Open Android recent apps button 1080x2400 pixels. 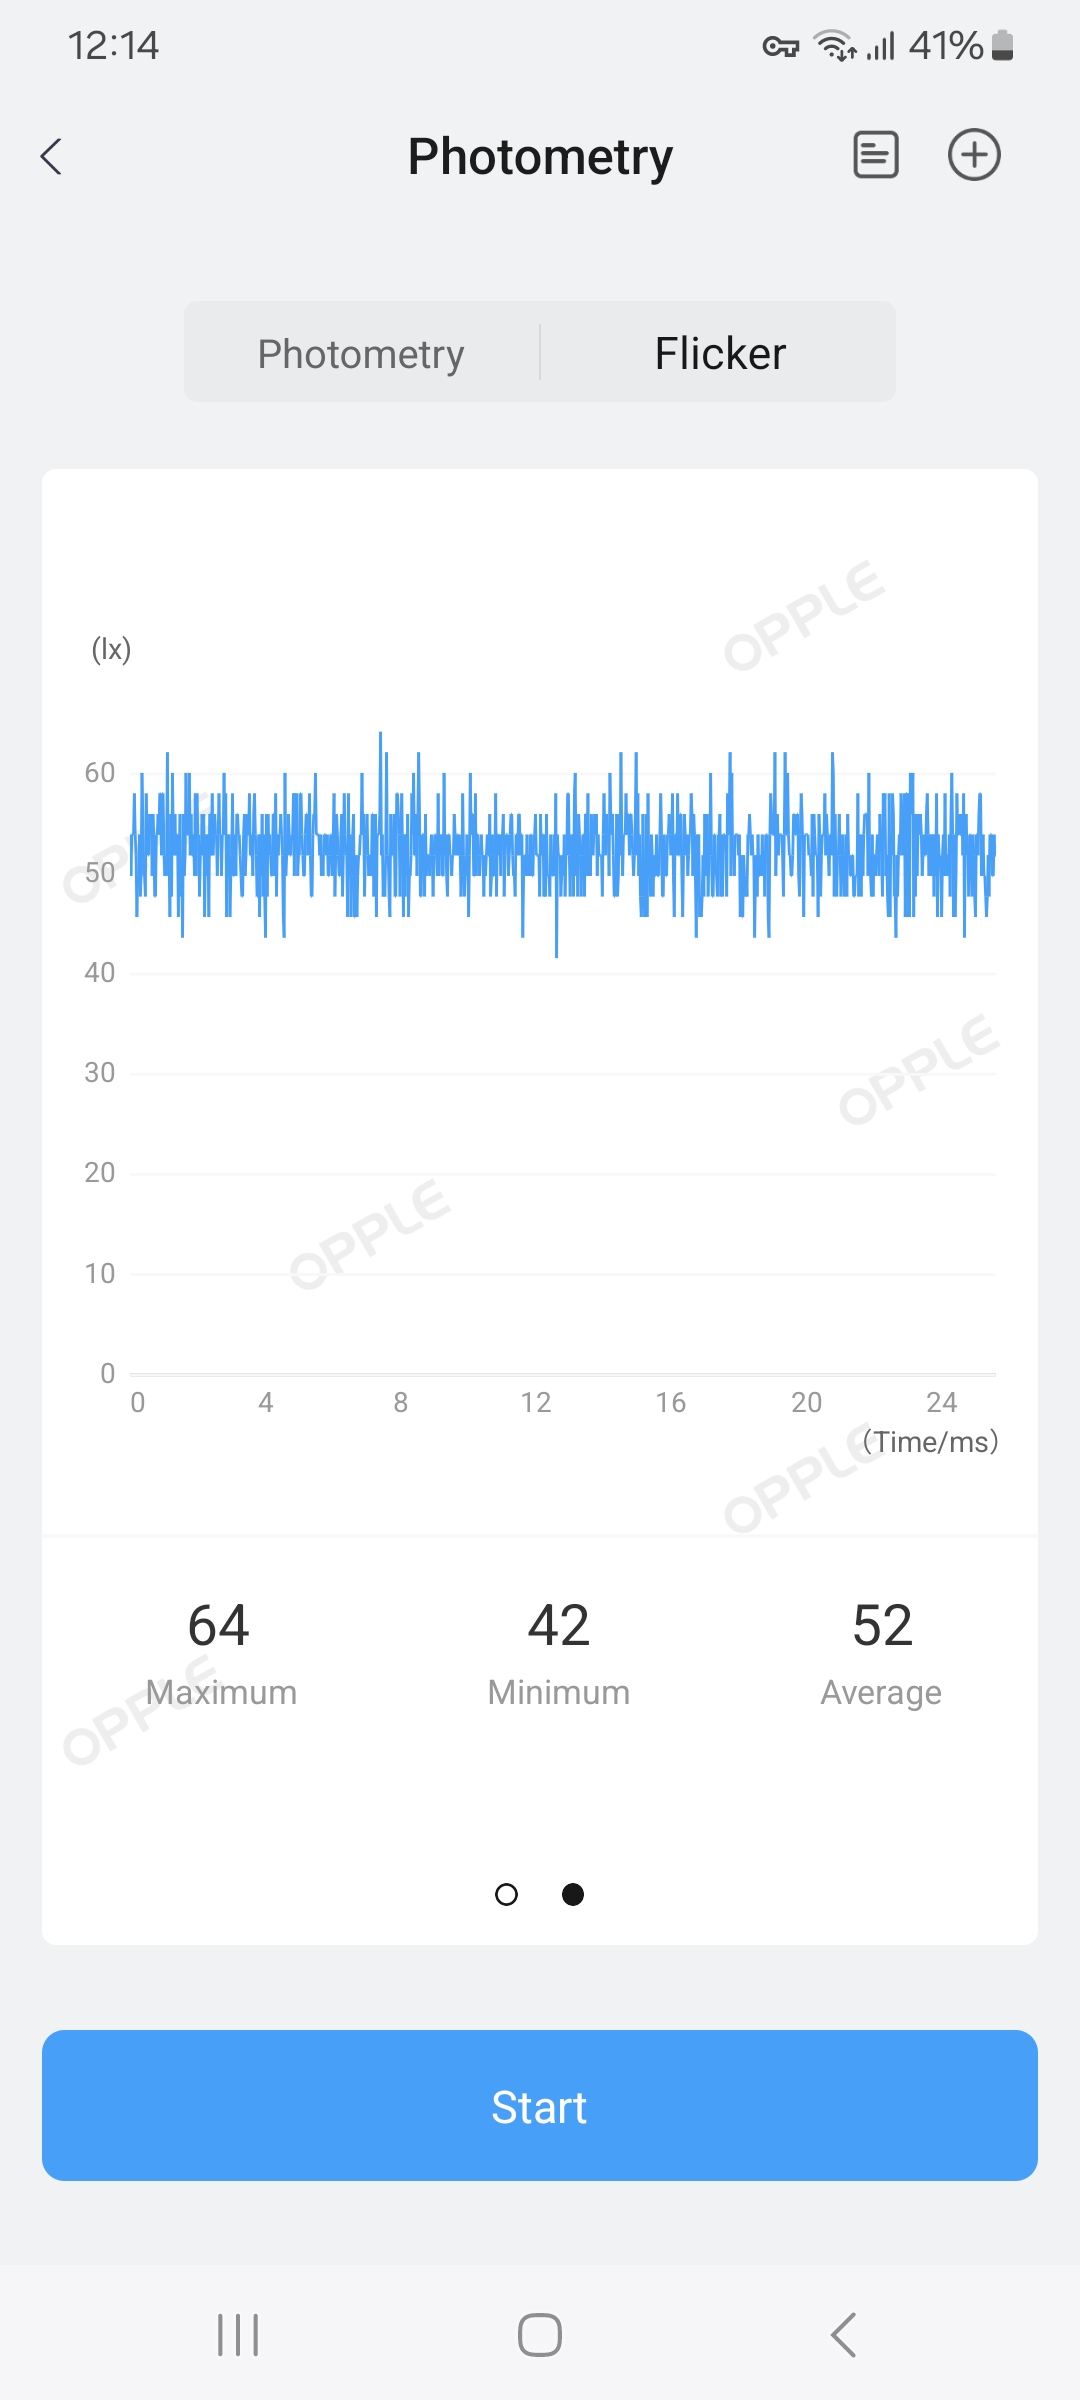(238, 2335)
